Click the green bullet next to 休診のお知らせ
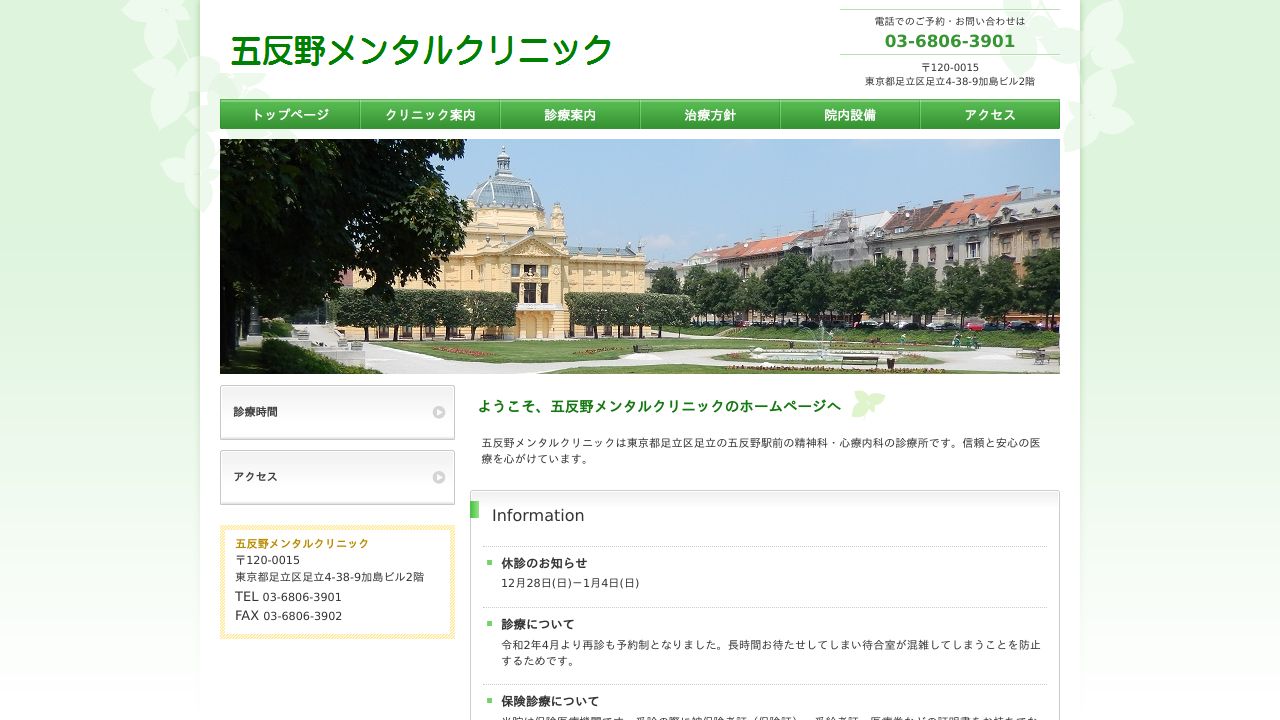Screen dimensions: 1280x720 (x=490, y=563)
